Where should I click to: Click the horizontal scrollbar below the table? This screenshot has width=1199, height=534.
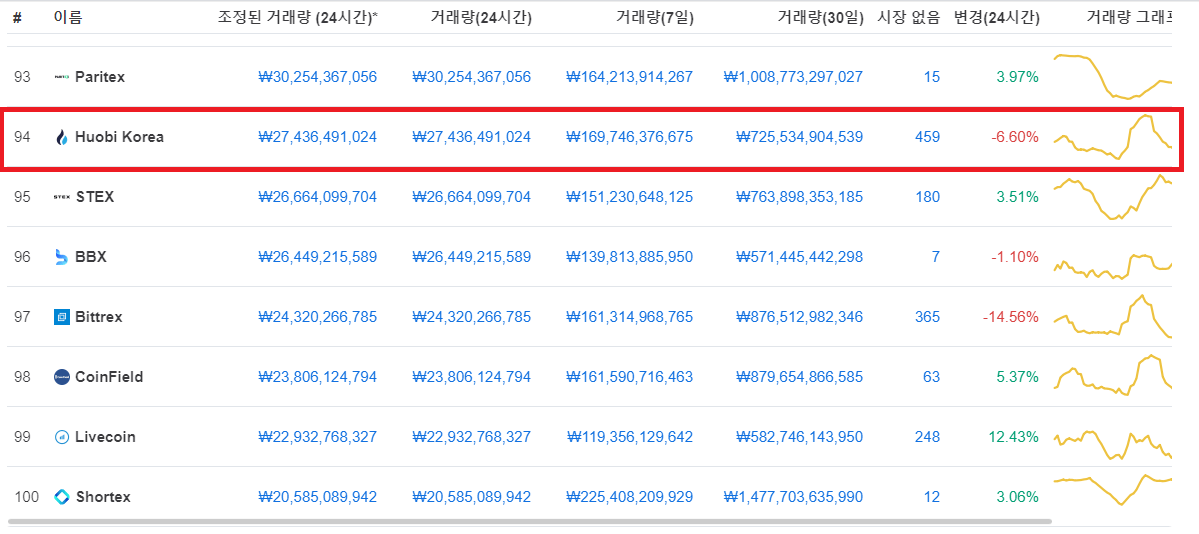[x=530, y=521]
